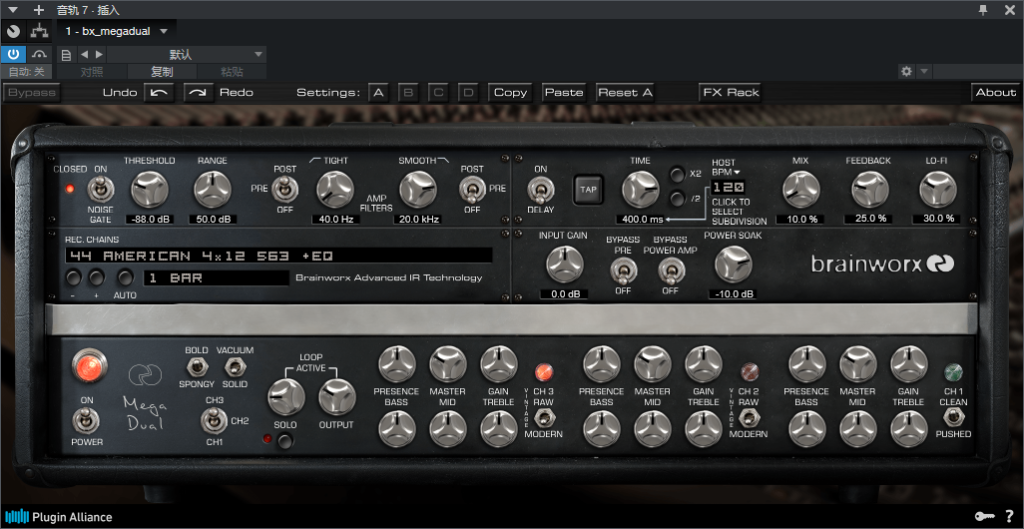Toggle the Noise Gate ON switch
This screenshot has height=529, width=1024.
tap(101, 190)
